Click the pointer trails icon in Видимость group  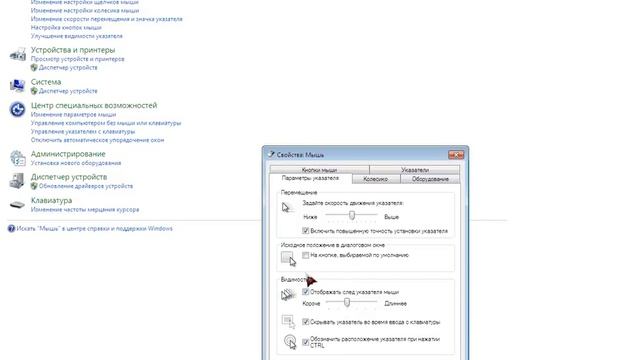(x=288, y=294)
